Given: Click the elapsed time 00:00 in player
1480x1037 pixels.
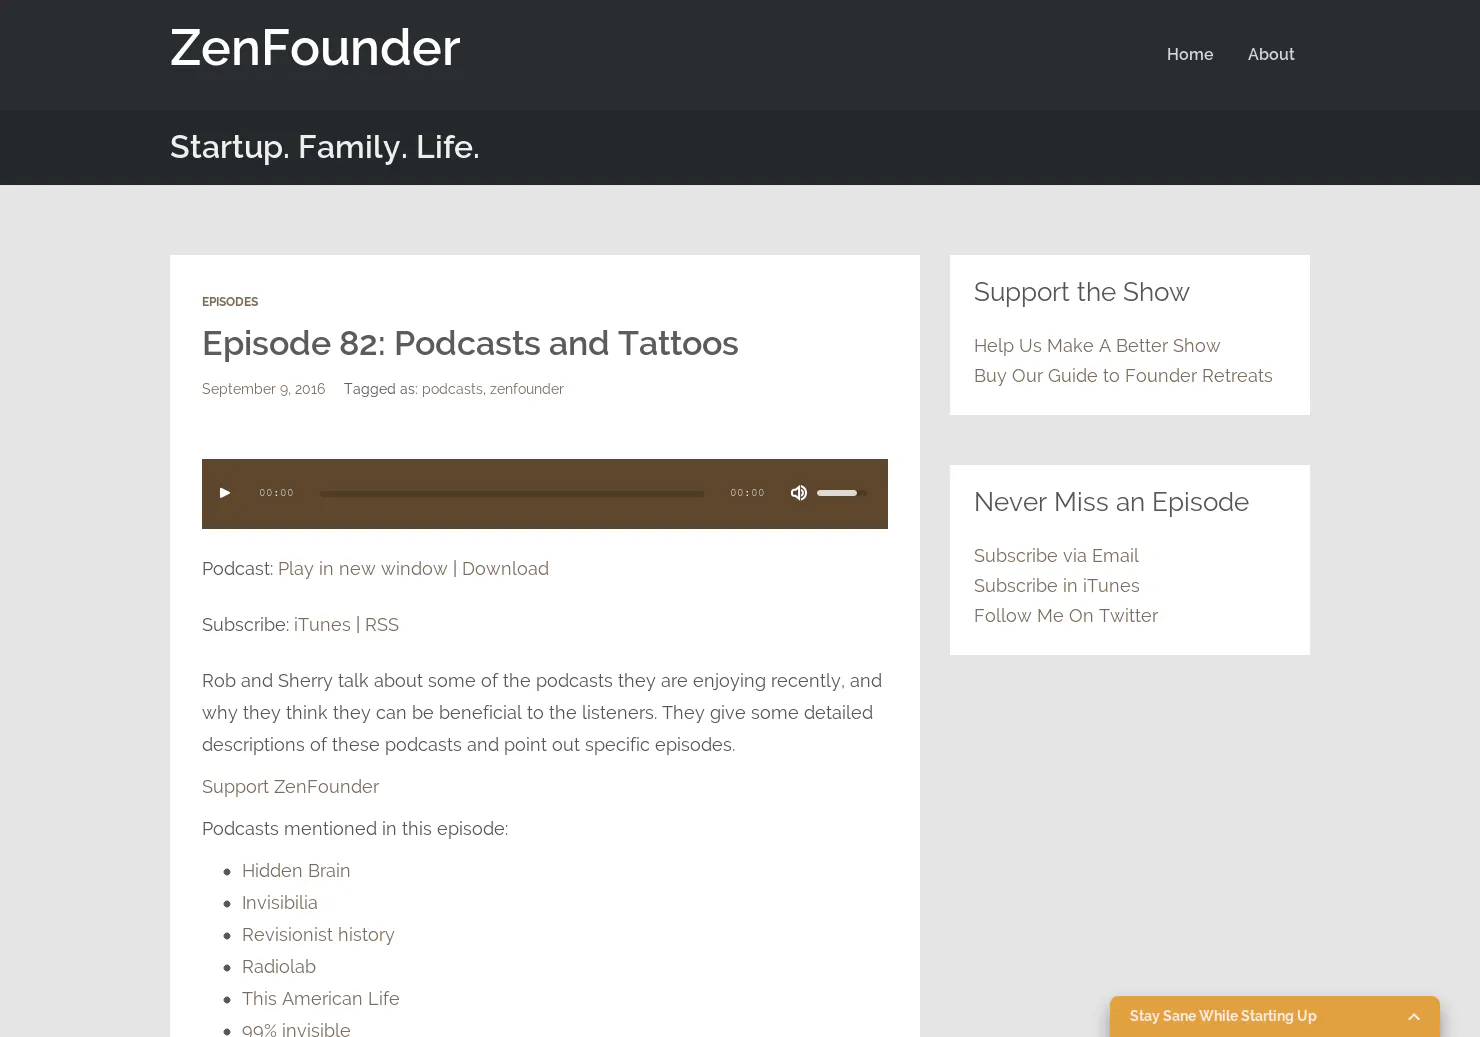Looking at the screenshot, I should [x=277, y=493].
